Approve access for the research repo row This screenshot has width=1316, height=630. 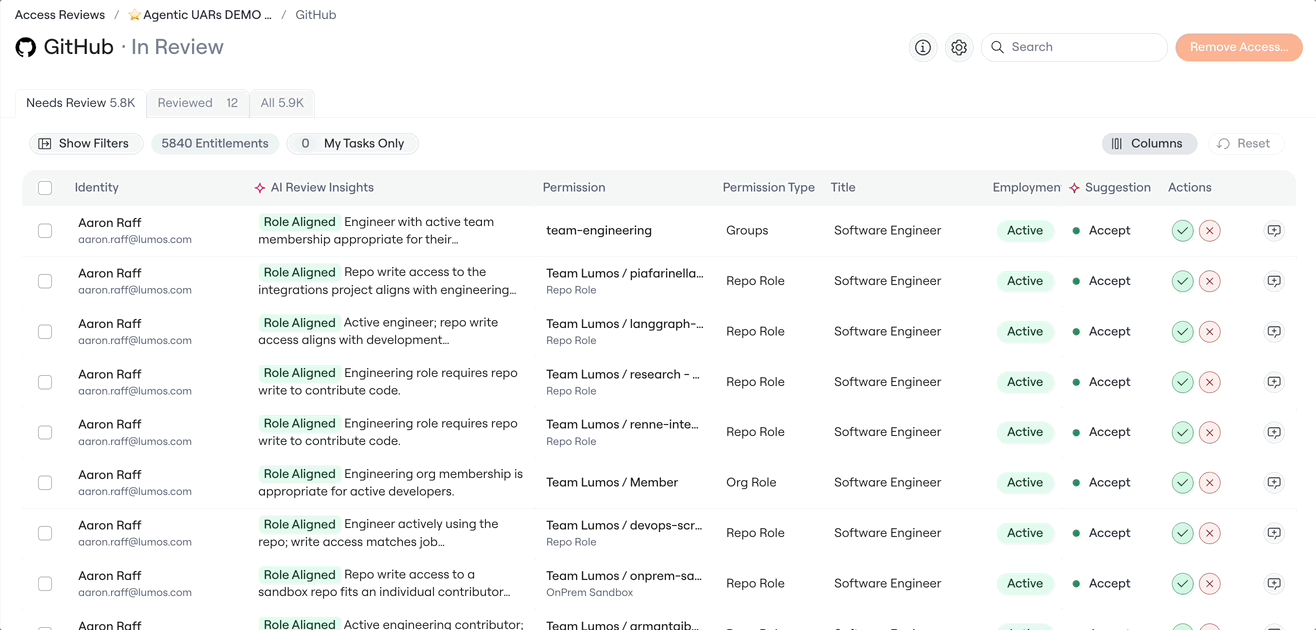coord(1183,382)
